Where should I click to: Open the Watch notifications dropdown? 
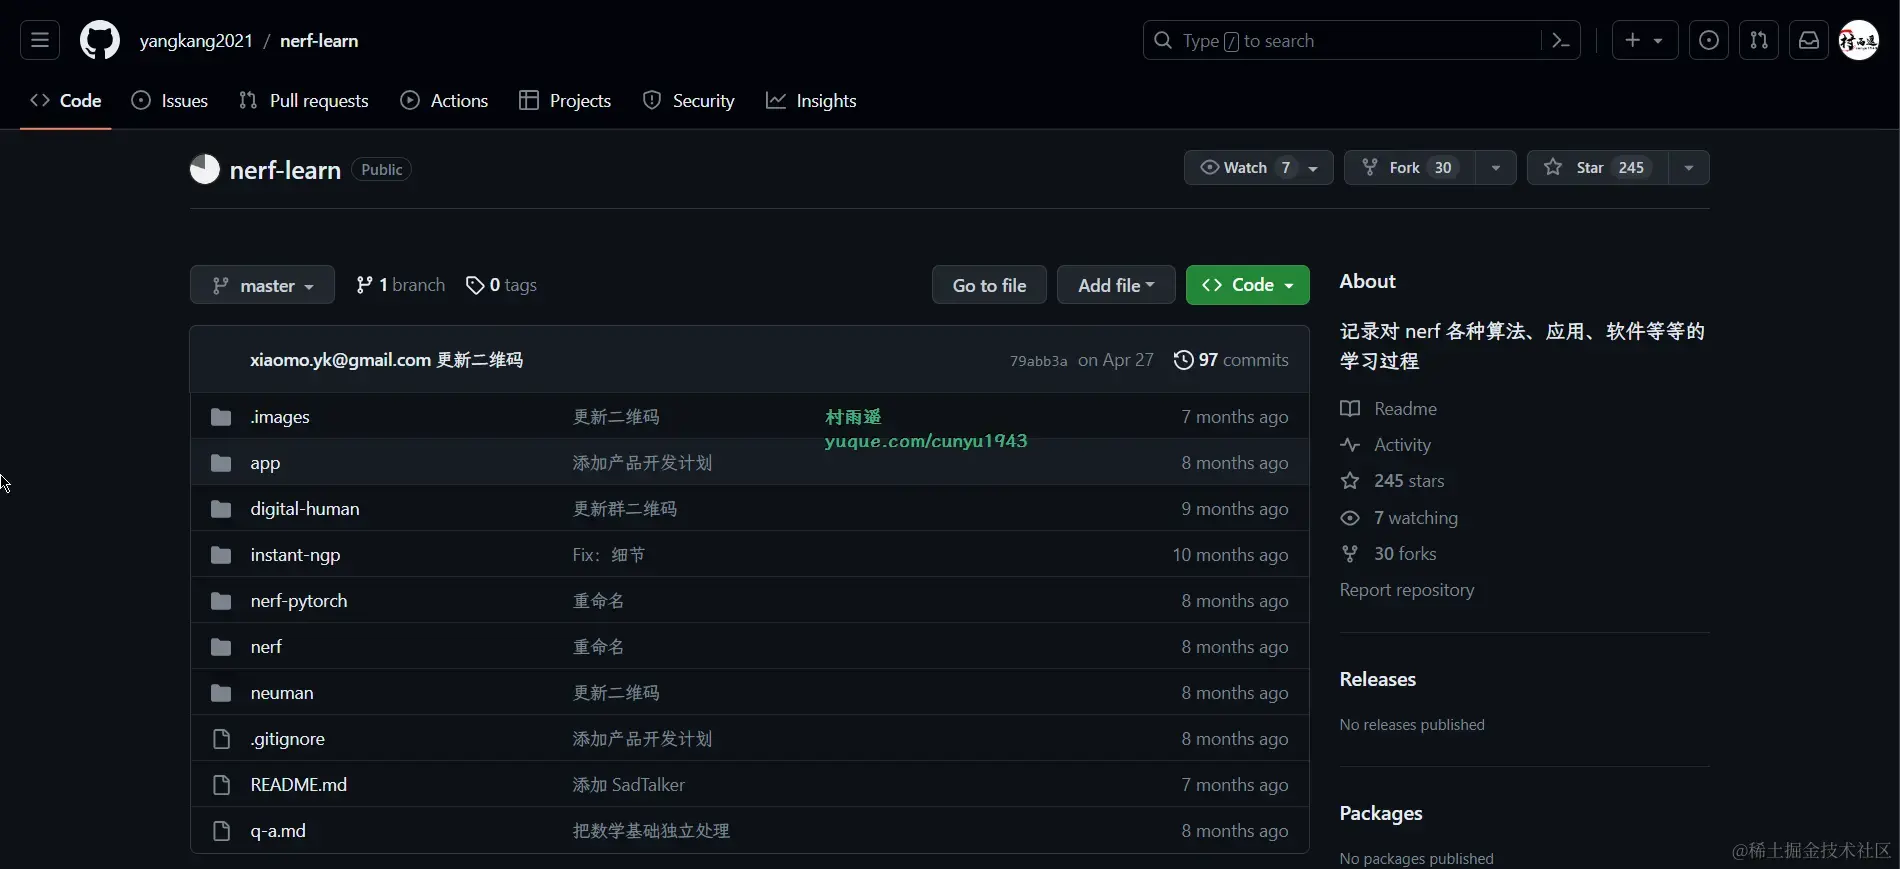pyautogui.click(x=1258, y=168)
